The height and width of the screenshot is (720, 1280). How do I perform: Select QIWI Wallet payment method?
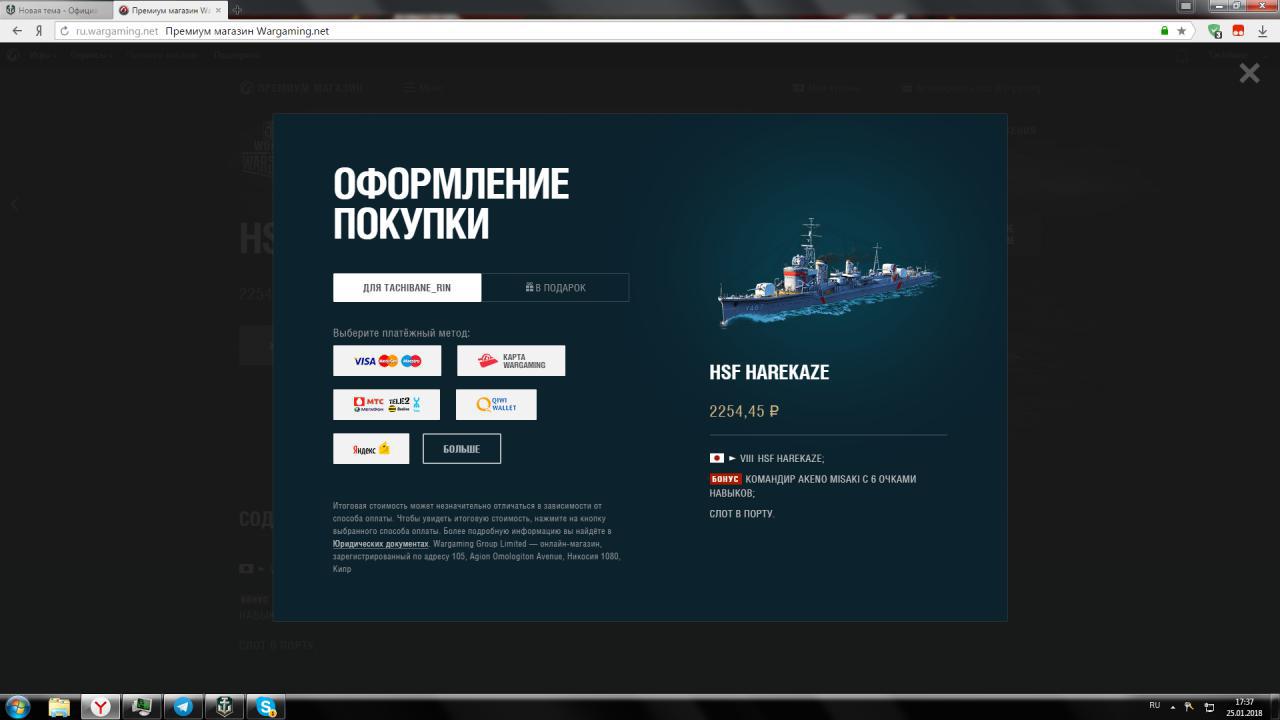pyautogui.click(x=496, y=405)
